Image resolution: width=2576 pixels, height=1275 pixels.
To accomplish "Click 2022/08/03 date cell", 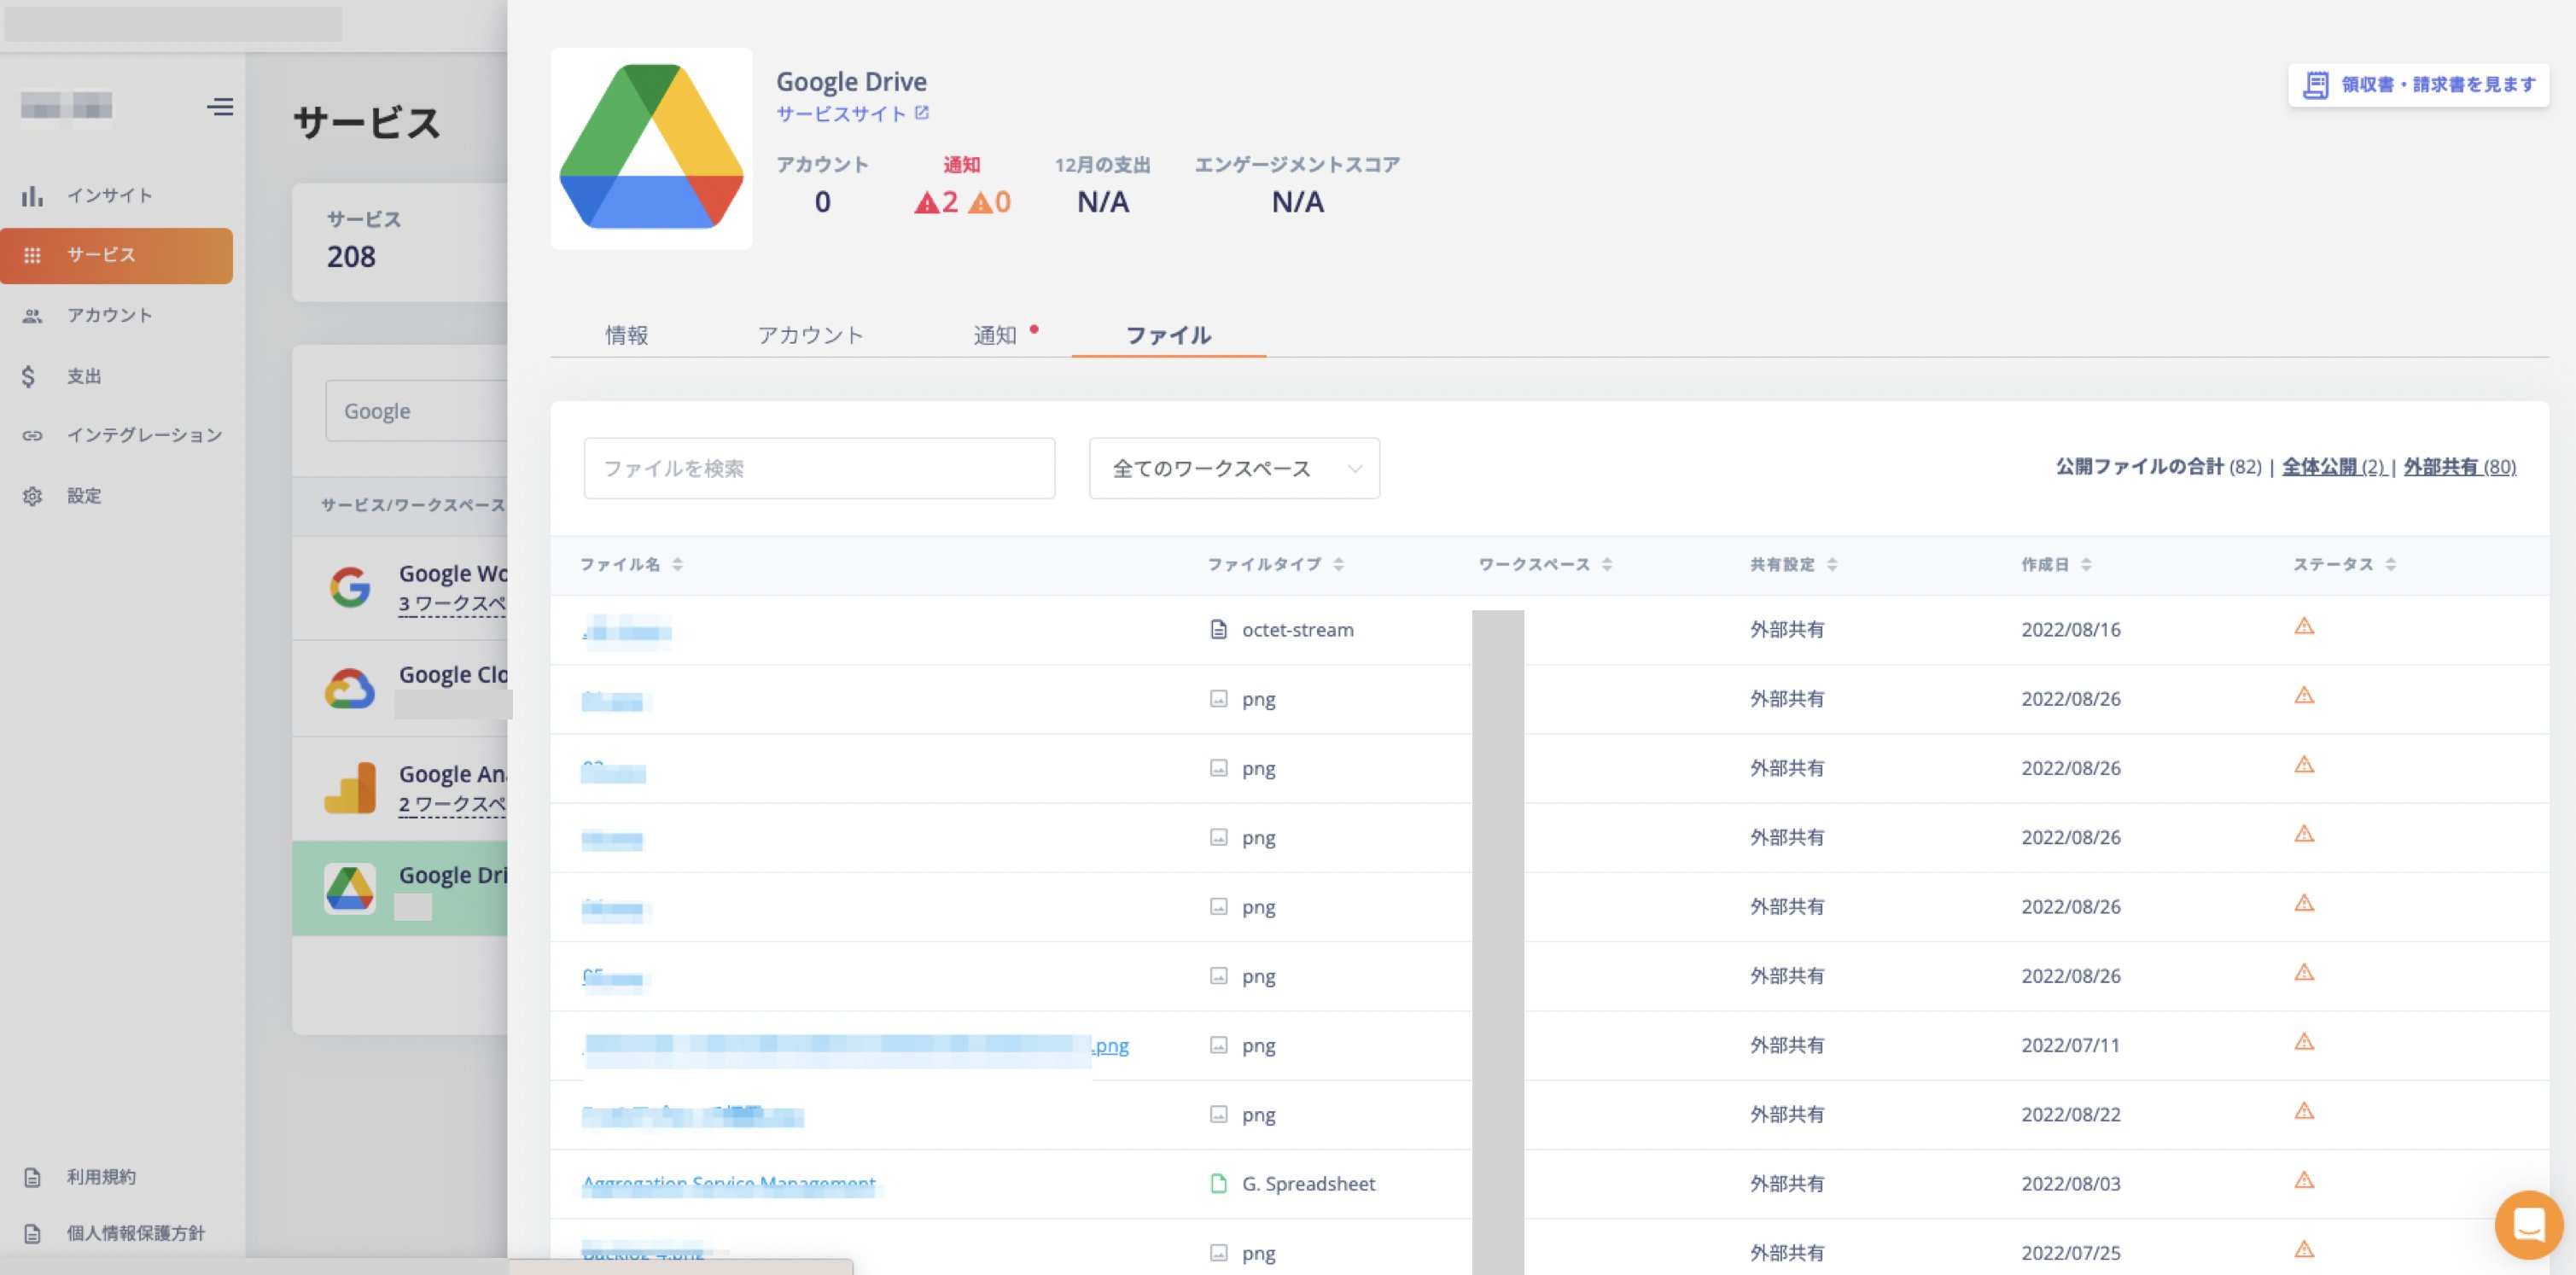I will pos(2071,1184).
